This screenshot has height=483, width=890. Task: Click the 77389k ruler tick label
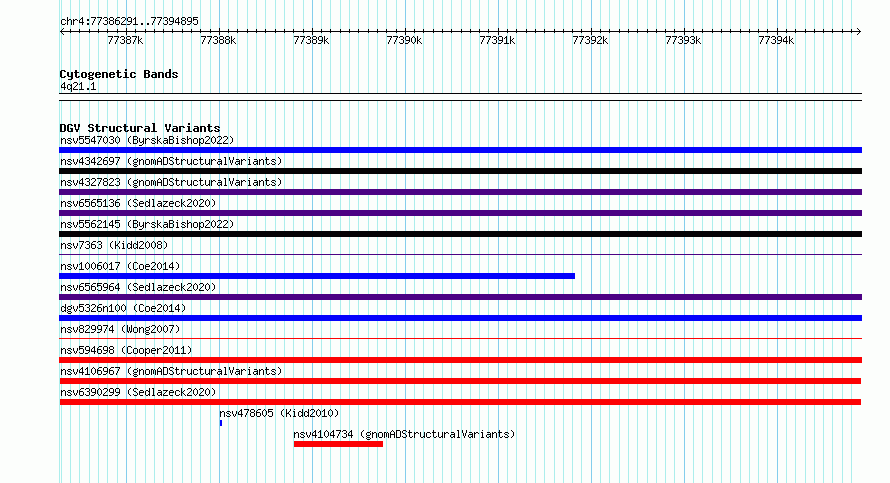[x=311, y=40]
